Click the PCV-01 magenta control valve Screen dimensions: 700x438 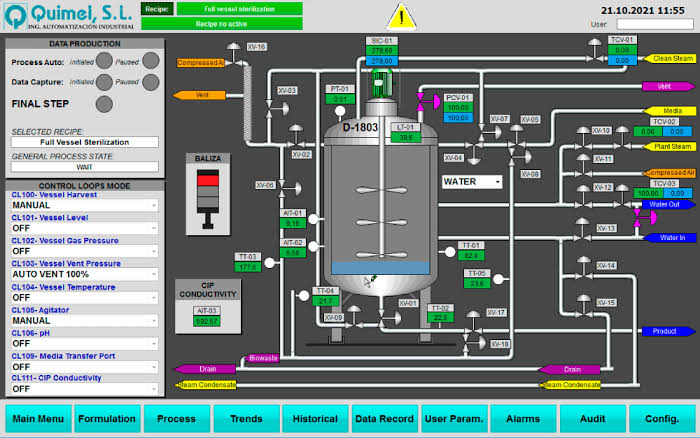[x=427, y=102]
